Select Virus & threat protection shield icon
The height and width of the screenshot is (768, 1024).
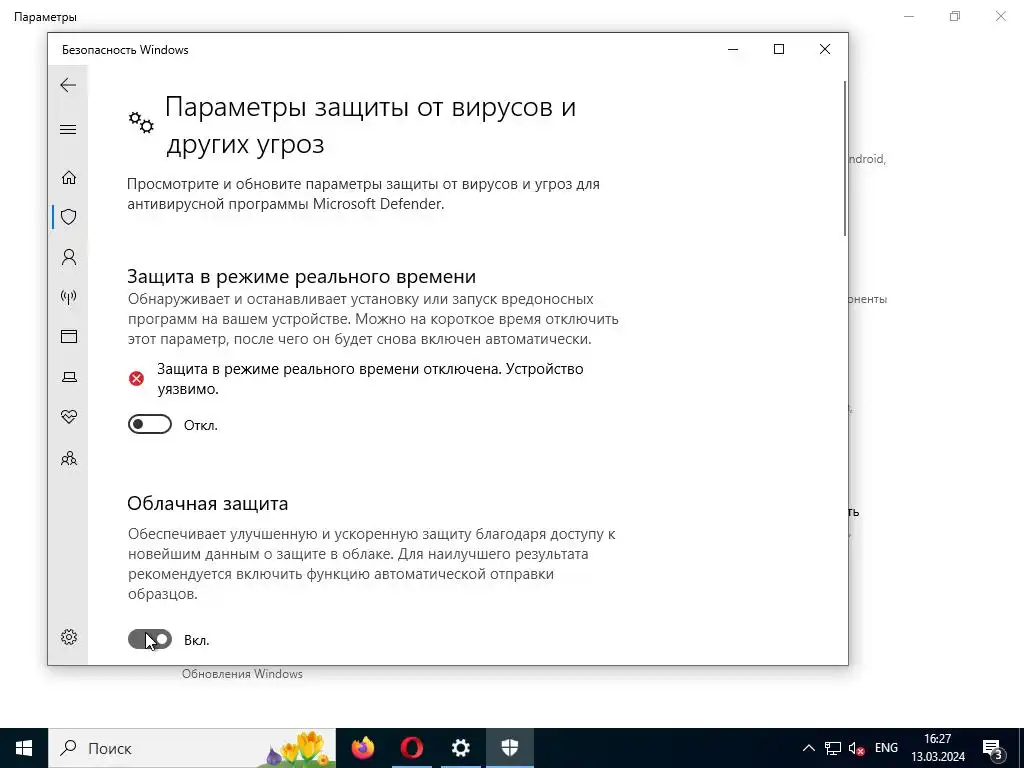click(x=69, y=217)
